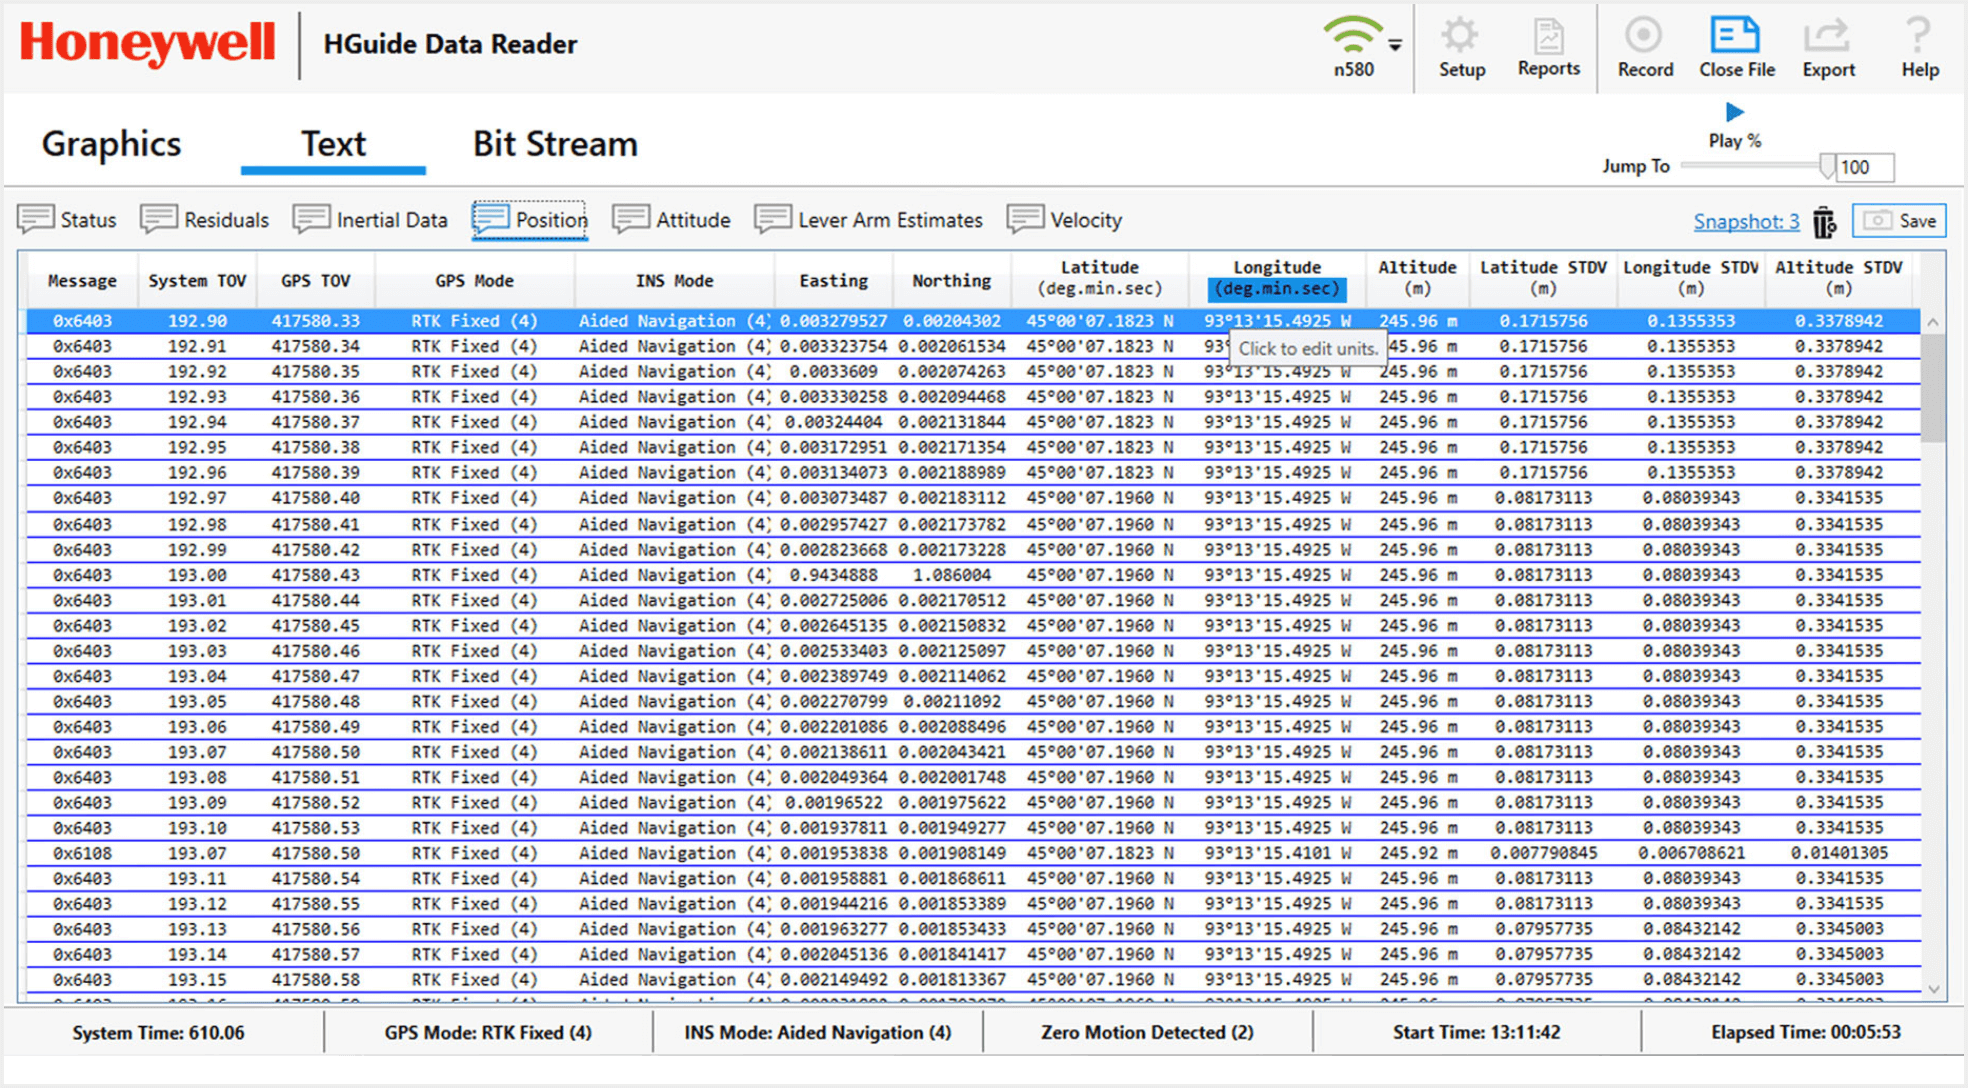Click the Latitude STDV value 0.007790845

[x=1543, y=853]
